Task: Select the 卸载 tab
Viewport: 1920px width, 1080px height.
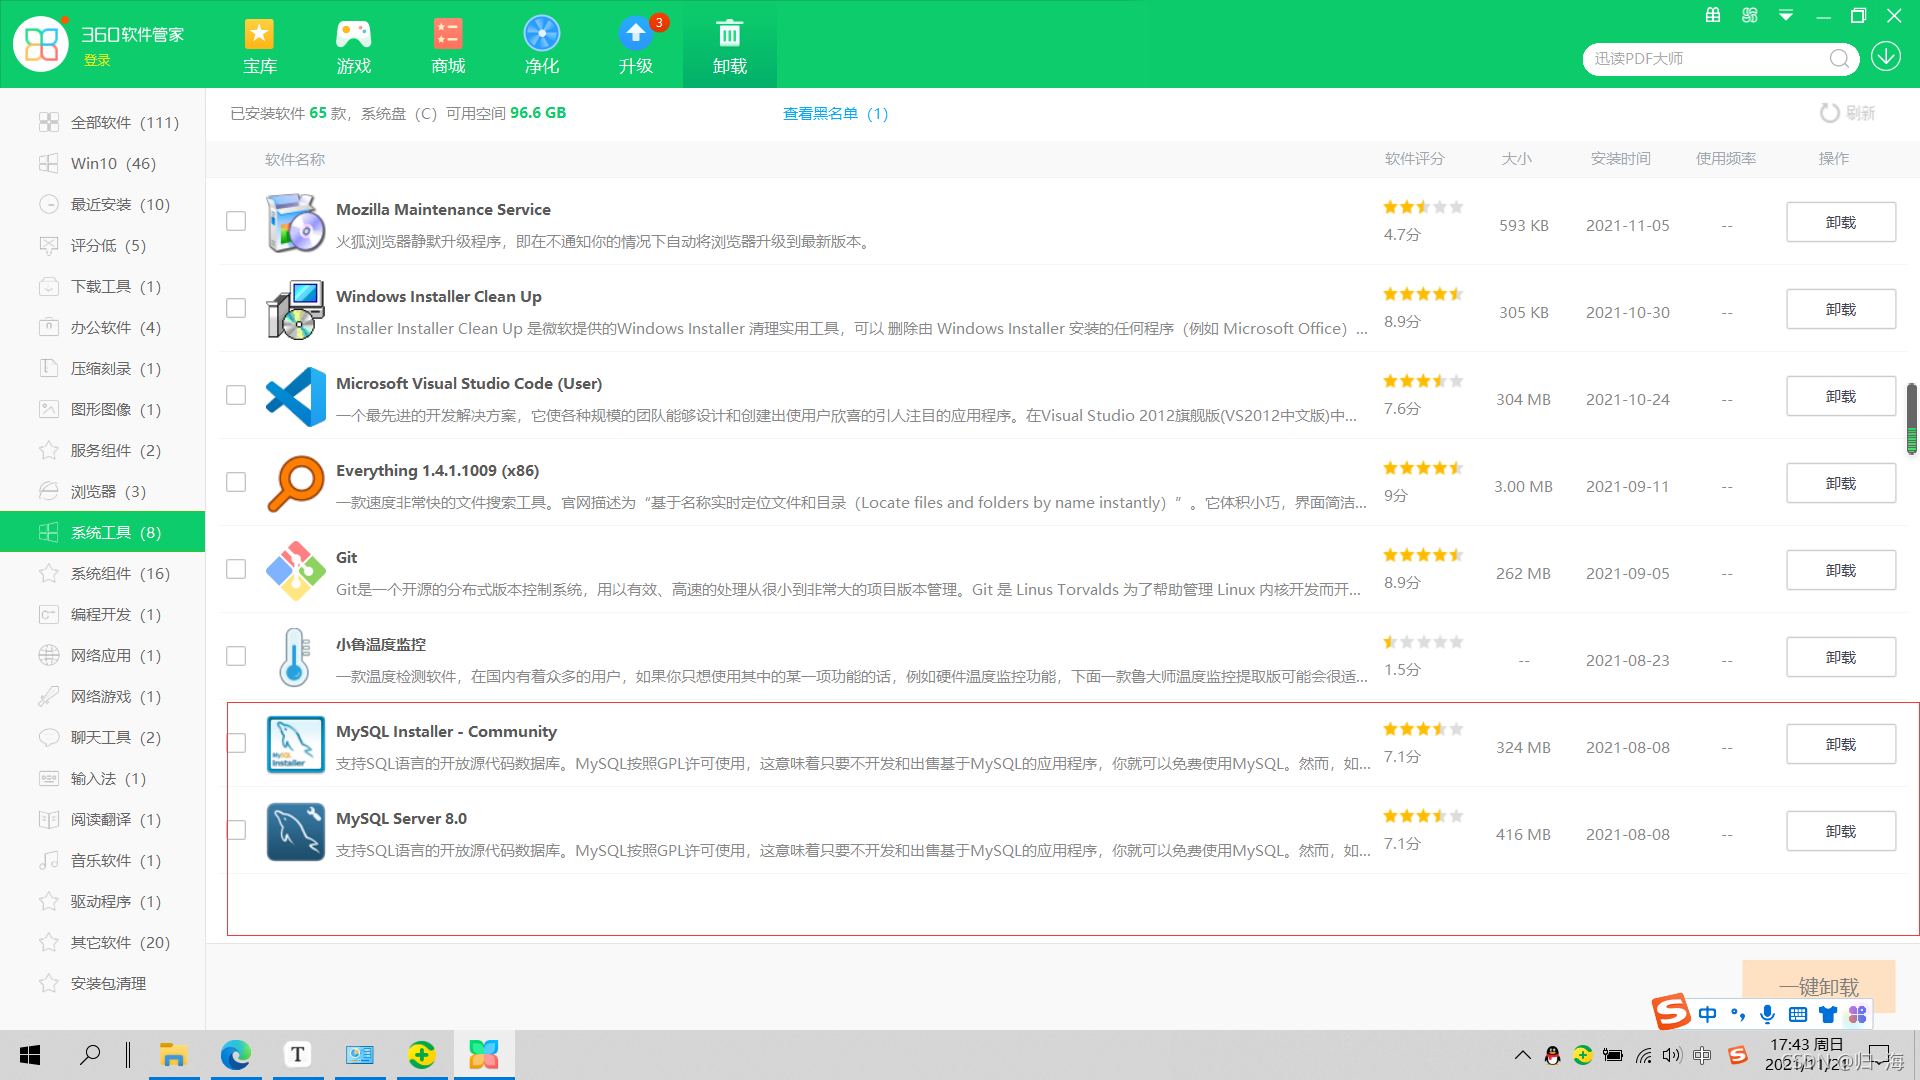Action: click(x=729, y=46)
